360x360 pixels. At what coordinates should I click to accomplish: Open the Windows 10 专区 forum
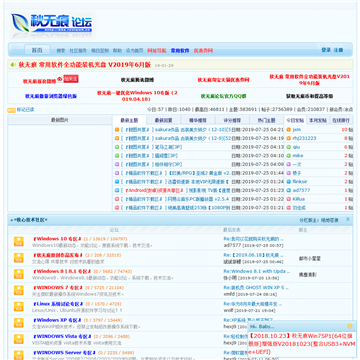click(x=57, y=239)
